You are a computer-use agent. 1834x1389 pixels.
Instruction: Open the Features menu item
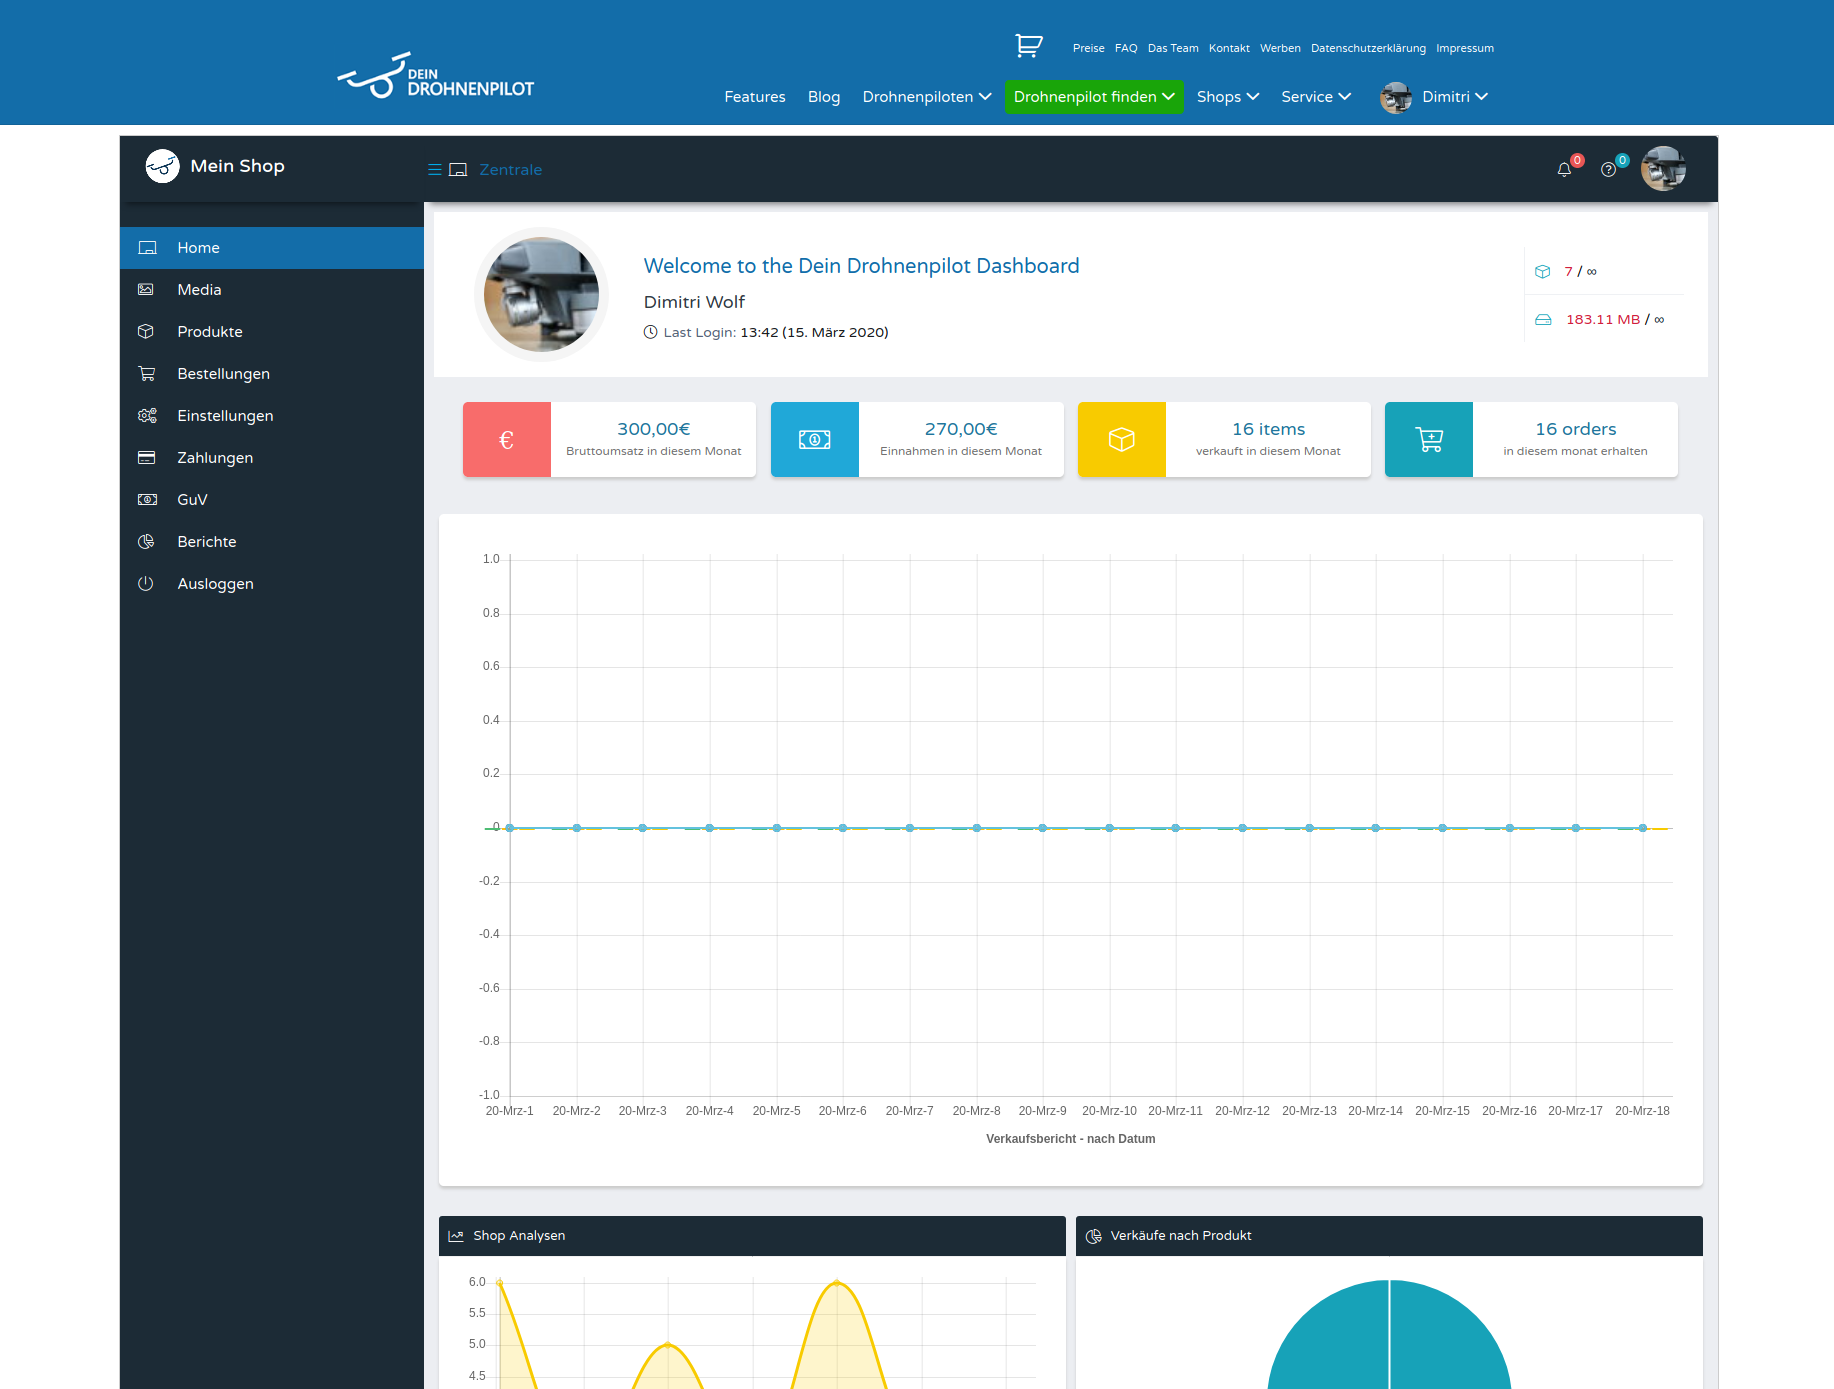tap(755, 97)
